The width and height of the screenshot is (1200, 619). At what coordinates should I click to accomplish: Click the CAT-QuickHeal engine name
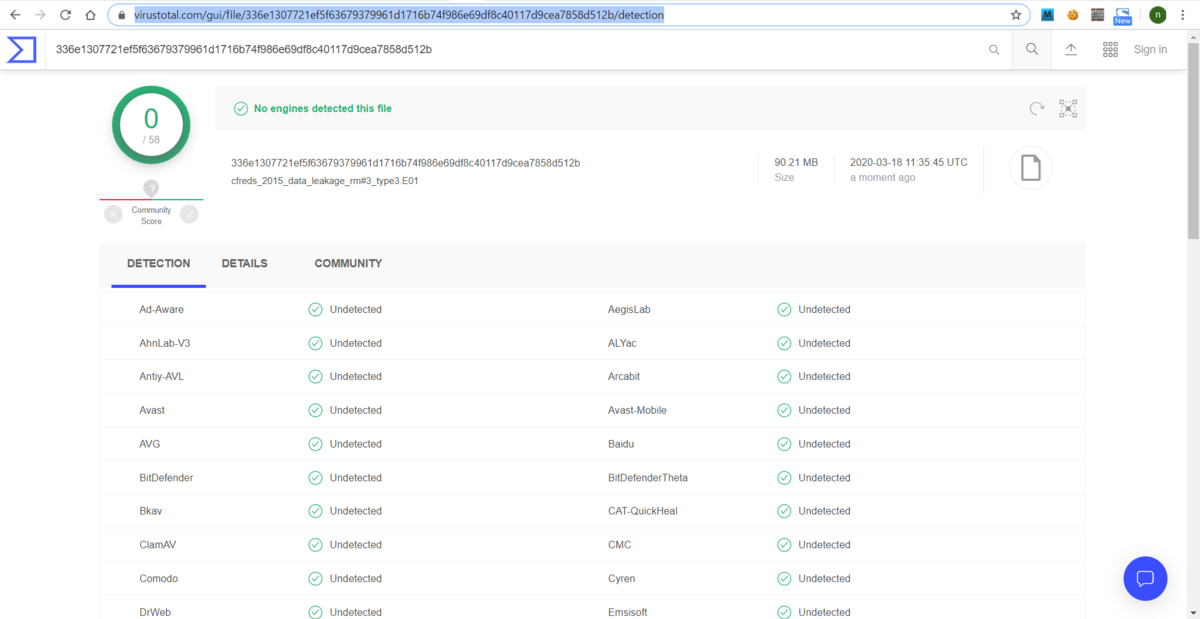pos(643,511)
